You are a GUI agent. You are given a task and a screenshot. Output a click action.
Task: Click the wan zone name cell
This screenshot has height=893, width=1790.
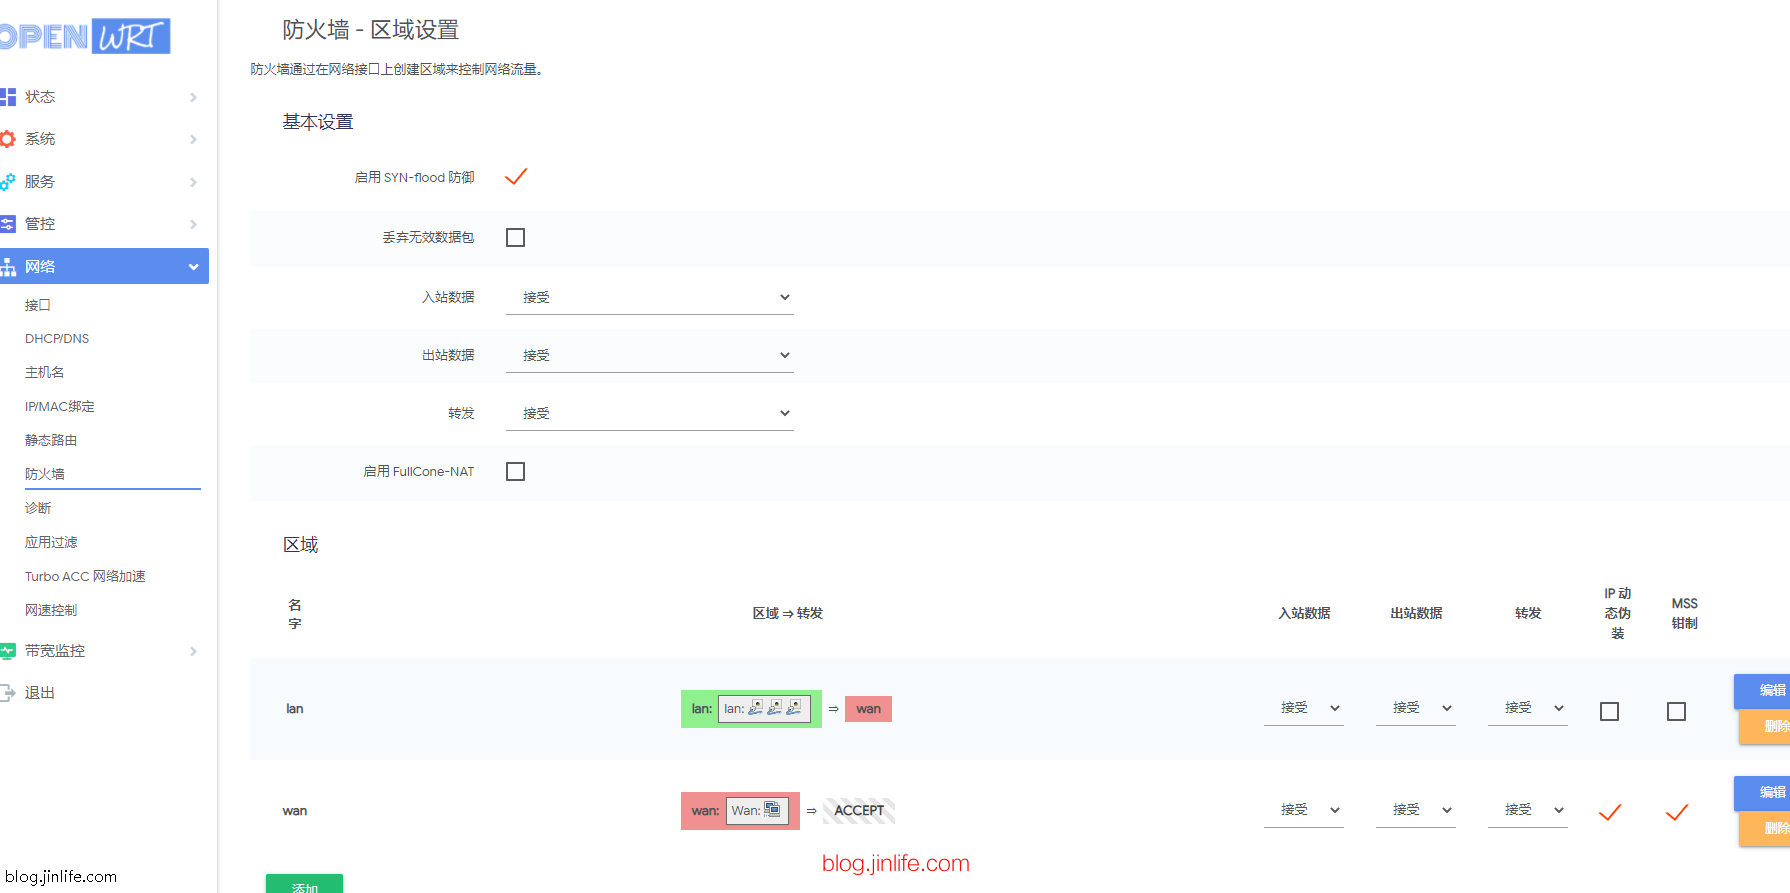coord(295,811)
